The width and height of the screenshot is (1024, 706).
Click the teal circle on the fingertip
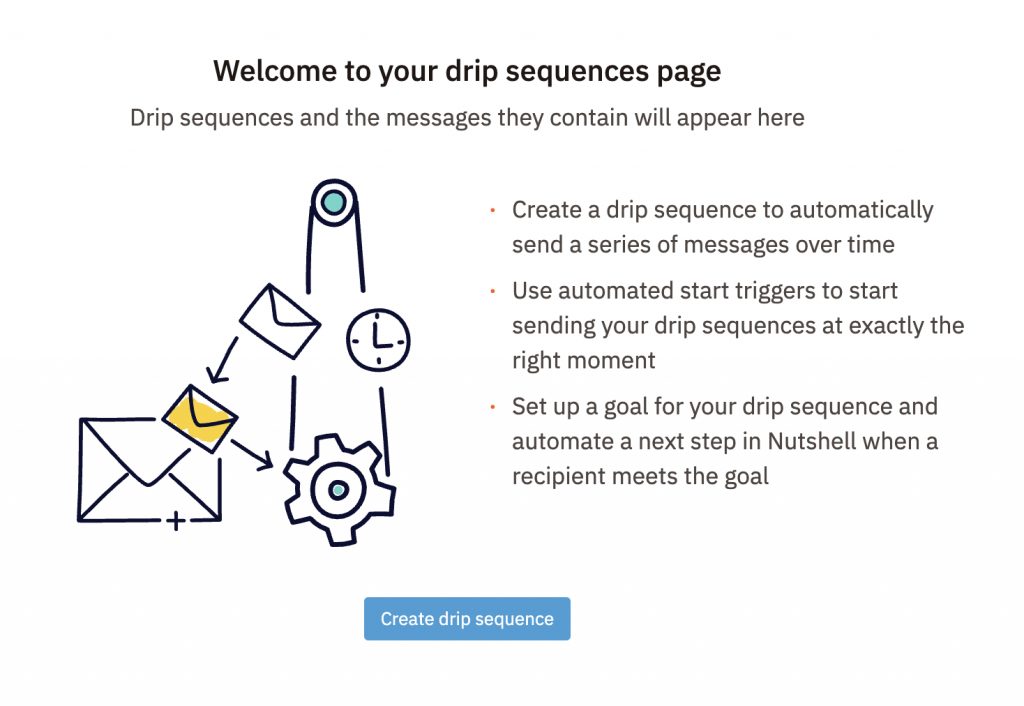[x=334, y=202]
